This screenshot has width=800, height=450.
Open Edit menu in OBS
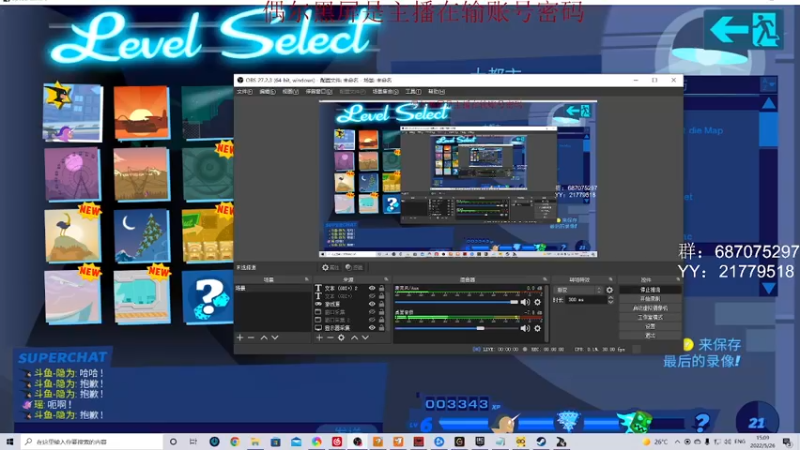267,92
